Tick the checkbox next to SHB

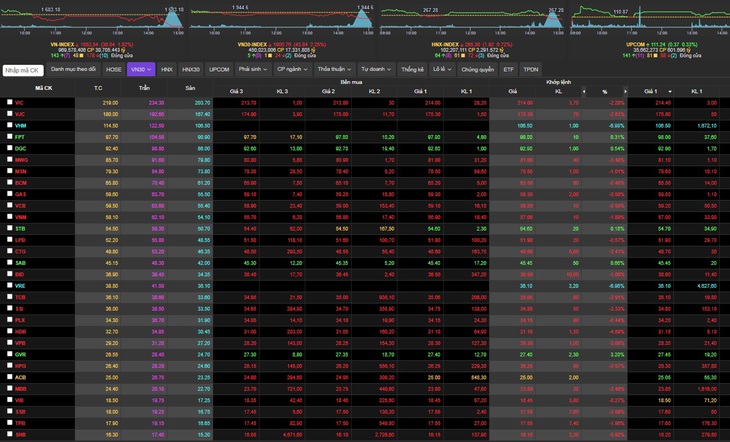(10, 434)
